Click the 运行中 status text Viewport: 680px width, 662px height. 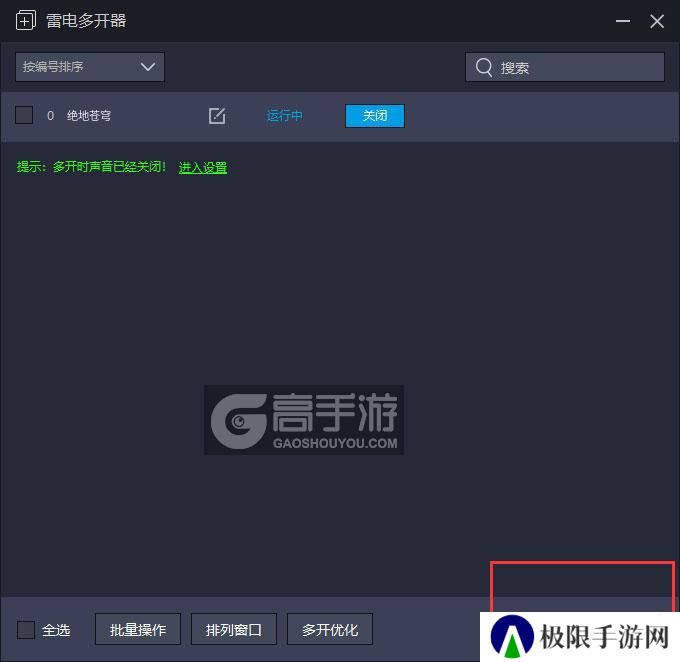click(284, 116)
